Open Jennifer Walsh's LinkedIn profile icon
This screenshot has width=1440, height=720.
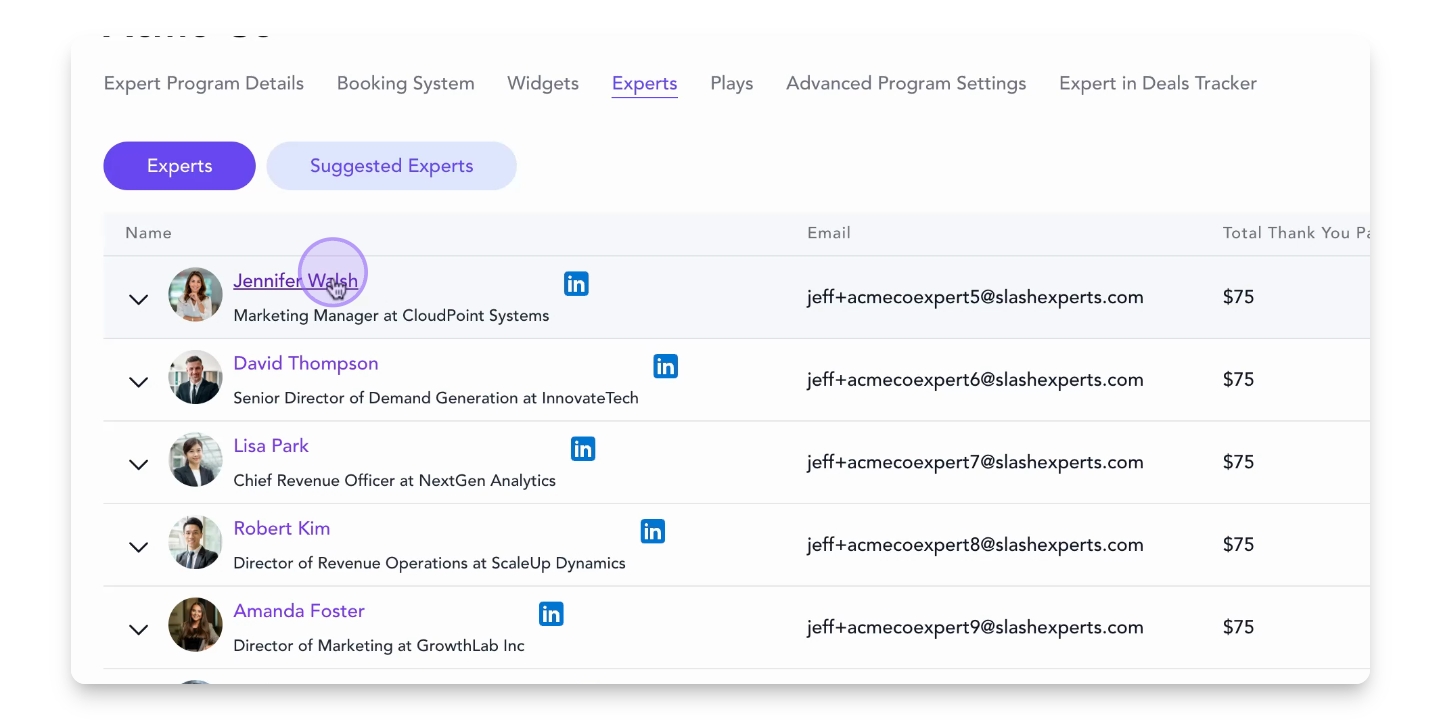point(576,284)
